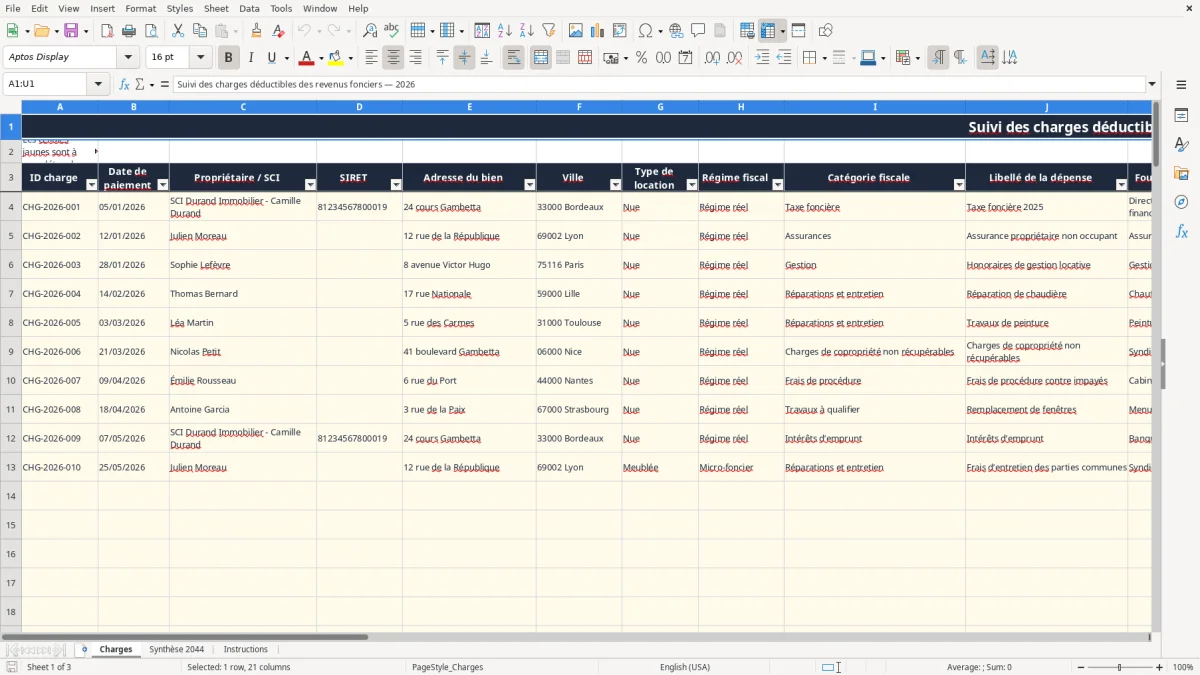Open the Styles menu
Screen dimensions: 1200x675
tap(180, 8)
